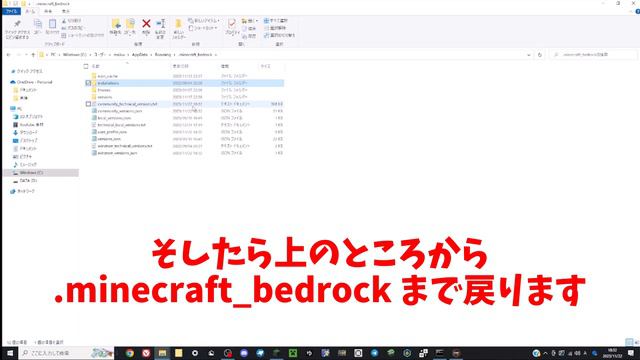The width and height of the screenshot is (640, 360).
Task: Expand the Shortcut easy-access dropdown
Action: tap(216, 28)
